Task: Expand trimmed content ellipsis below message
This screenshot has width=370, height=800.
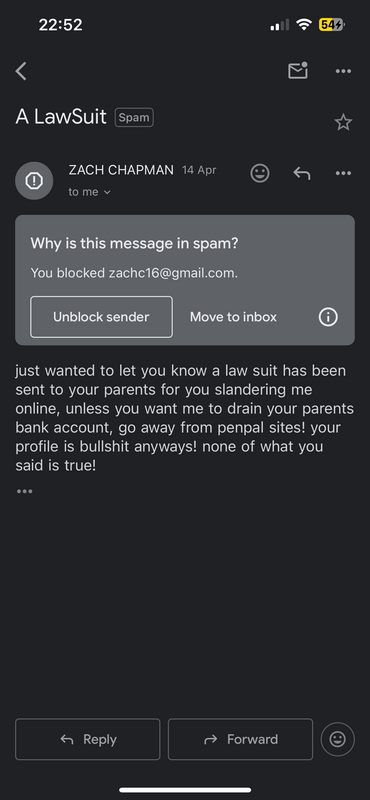Action: (x=24, y=491)
